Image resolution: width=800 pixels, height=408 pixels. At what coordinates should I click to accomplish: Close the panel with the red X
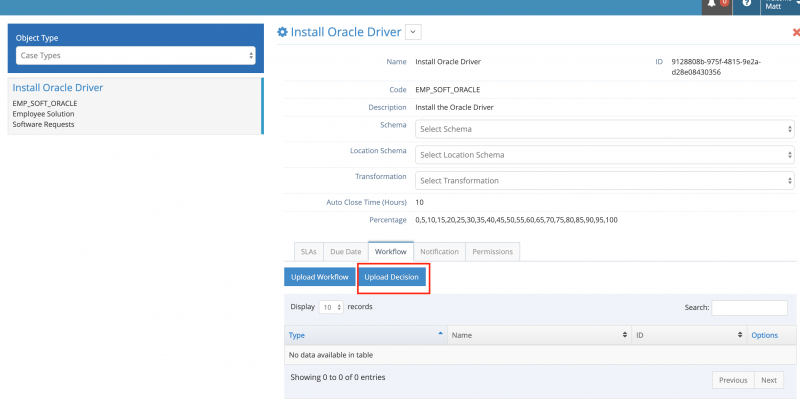coord(795,32)
